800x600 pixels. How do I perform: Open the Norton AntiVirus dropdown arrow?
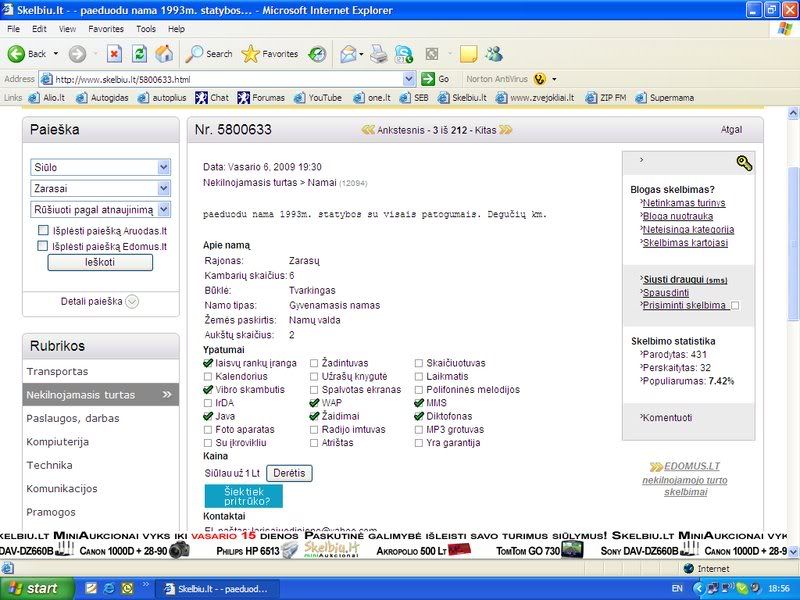[554, 79]
